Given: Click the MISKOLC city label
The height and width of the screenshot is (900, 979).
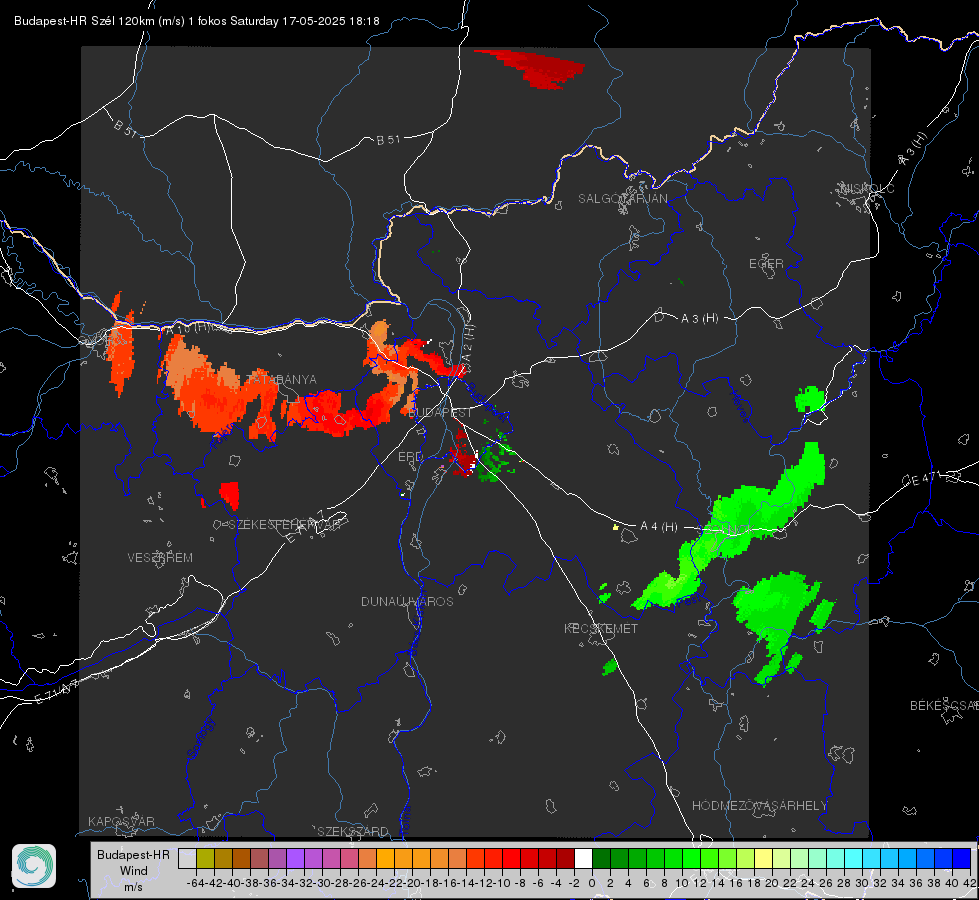Looking at the screenshot, I should click(867, 188).
